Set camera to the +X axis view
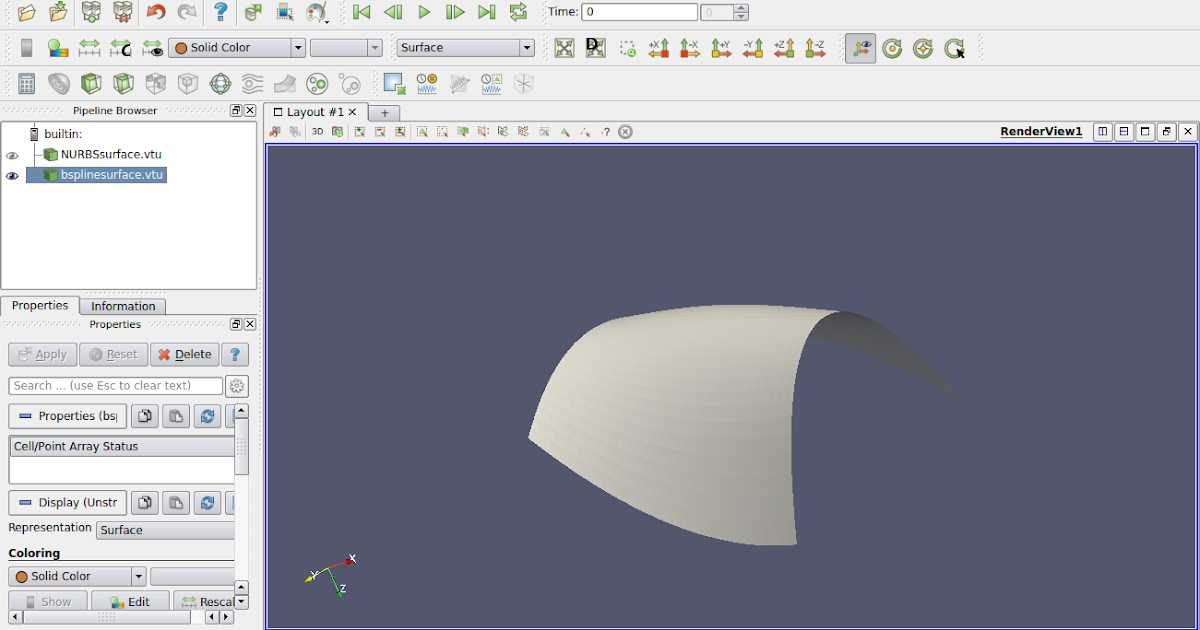This screenshot has width=1200, height=630. 661,47
